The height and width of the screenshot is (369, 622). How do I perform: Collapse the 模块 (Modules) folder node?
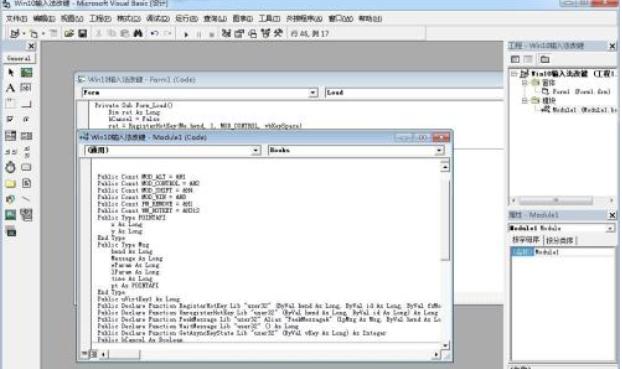pos(524,101)
